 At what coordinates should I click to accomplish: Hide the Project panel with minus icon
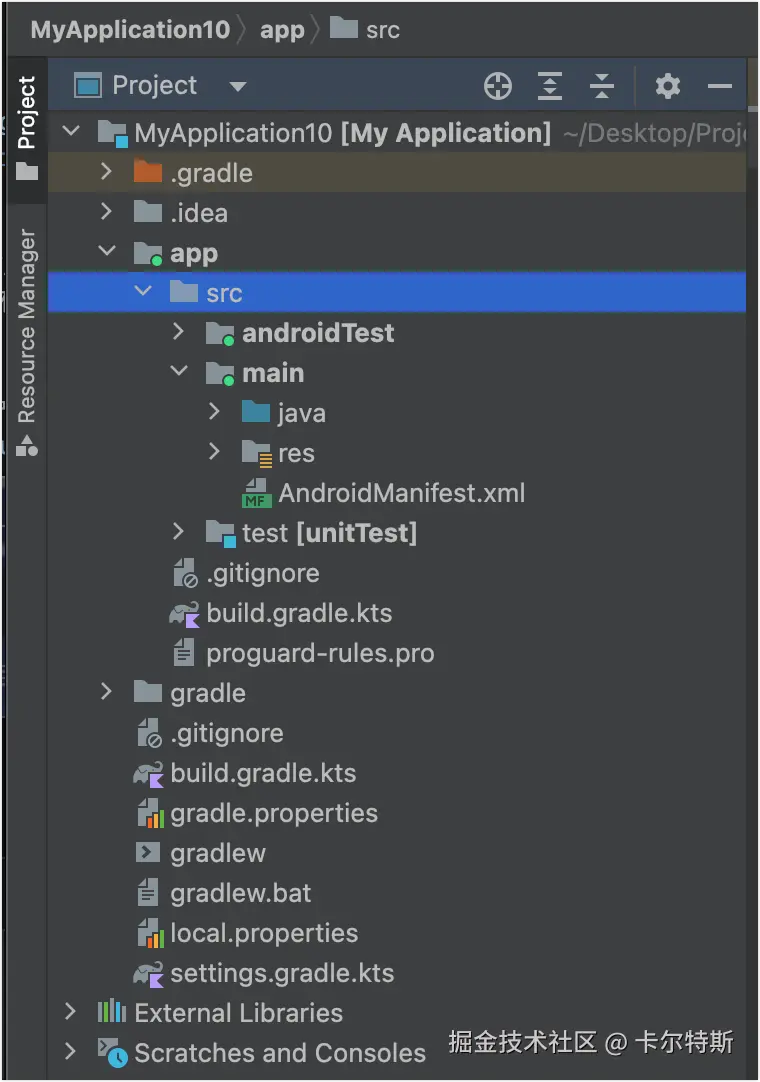tap(720, 87)
